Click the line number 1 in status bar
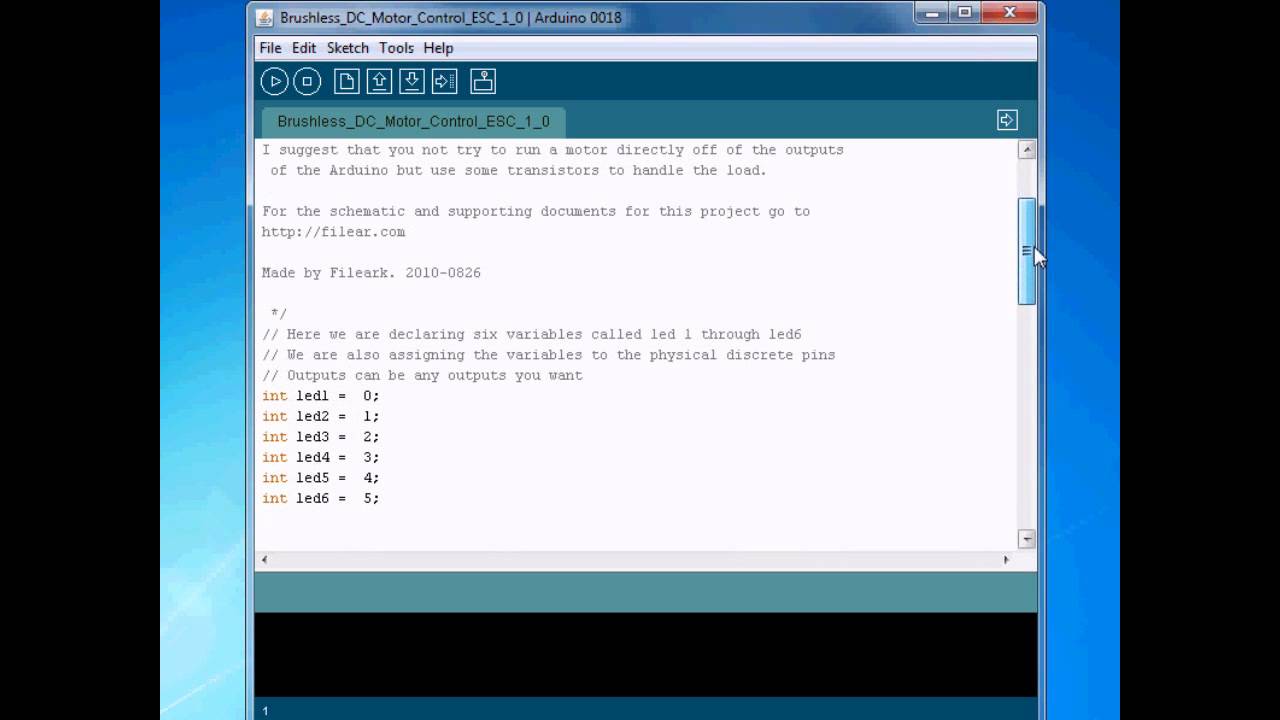The width and height of the screenshot is (1280, 720). [x=265, y=711]
